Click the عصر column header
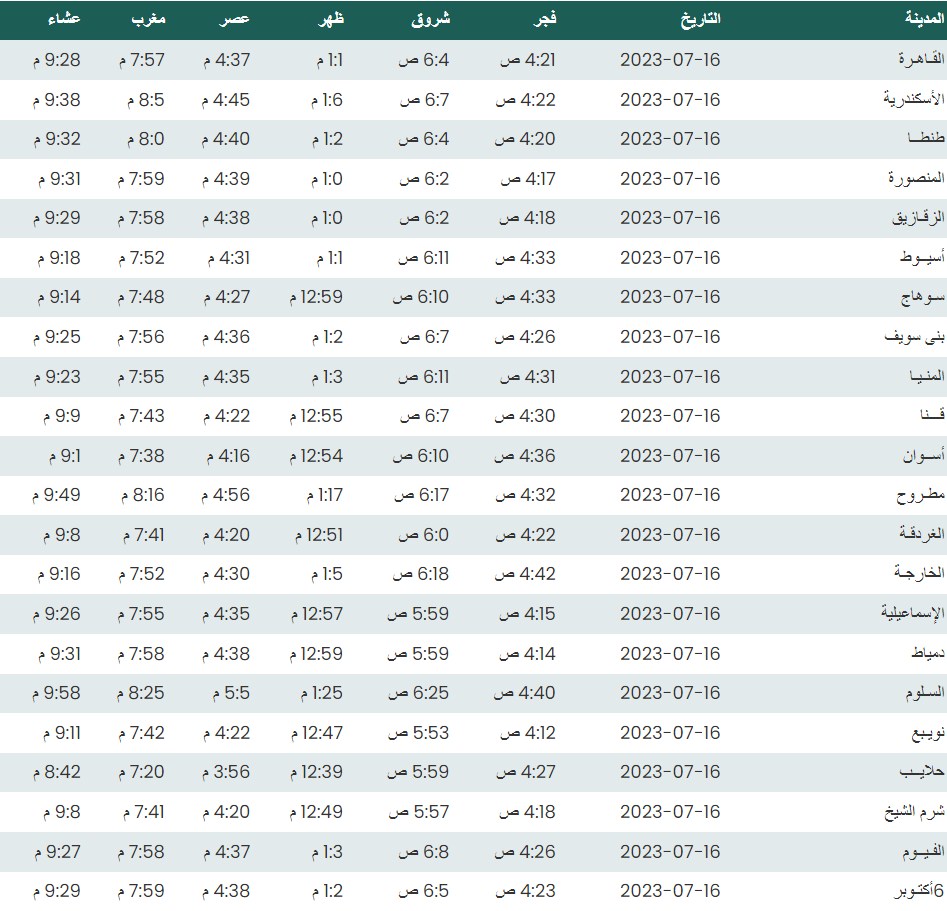Image resolution: width=947 pixels, height=911 pixels. pos(234,19)
